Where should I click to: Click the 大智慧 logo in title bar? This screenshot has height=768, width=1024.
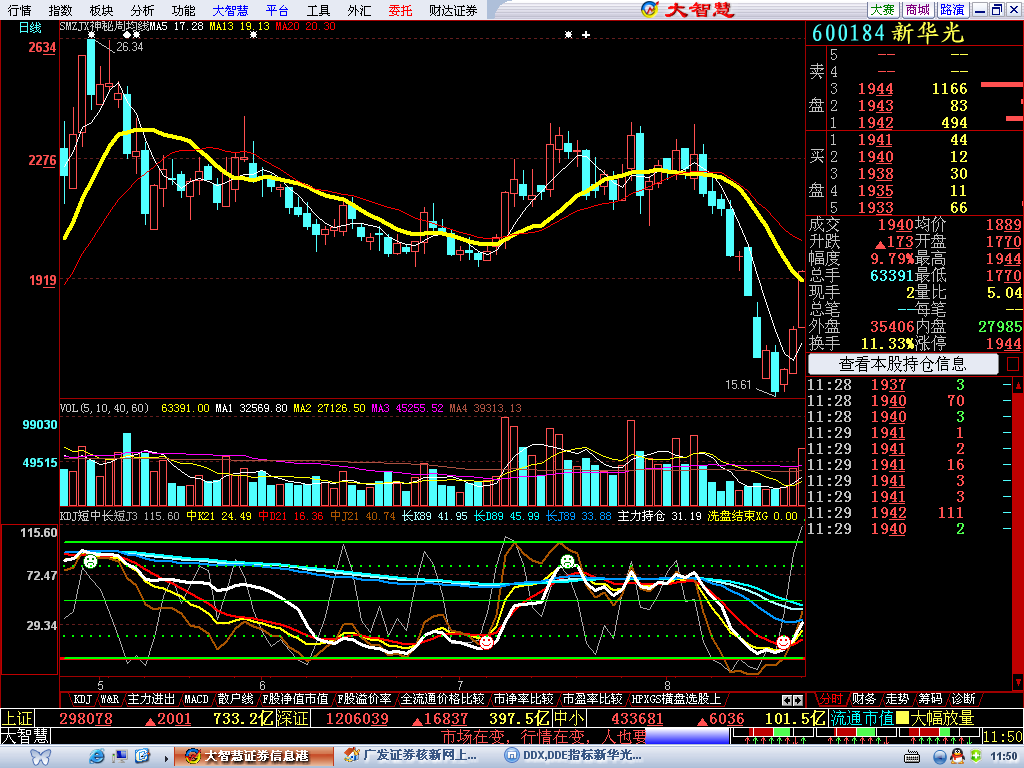coord(688,10)
